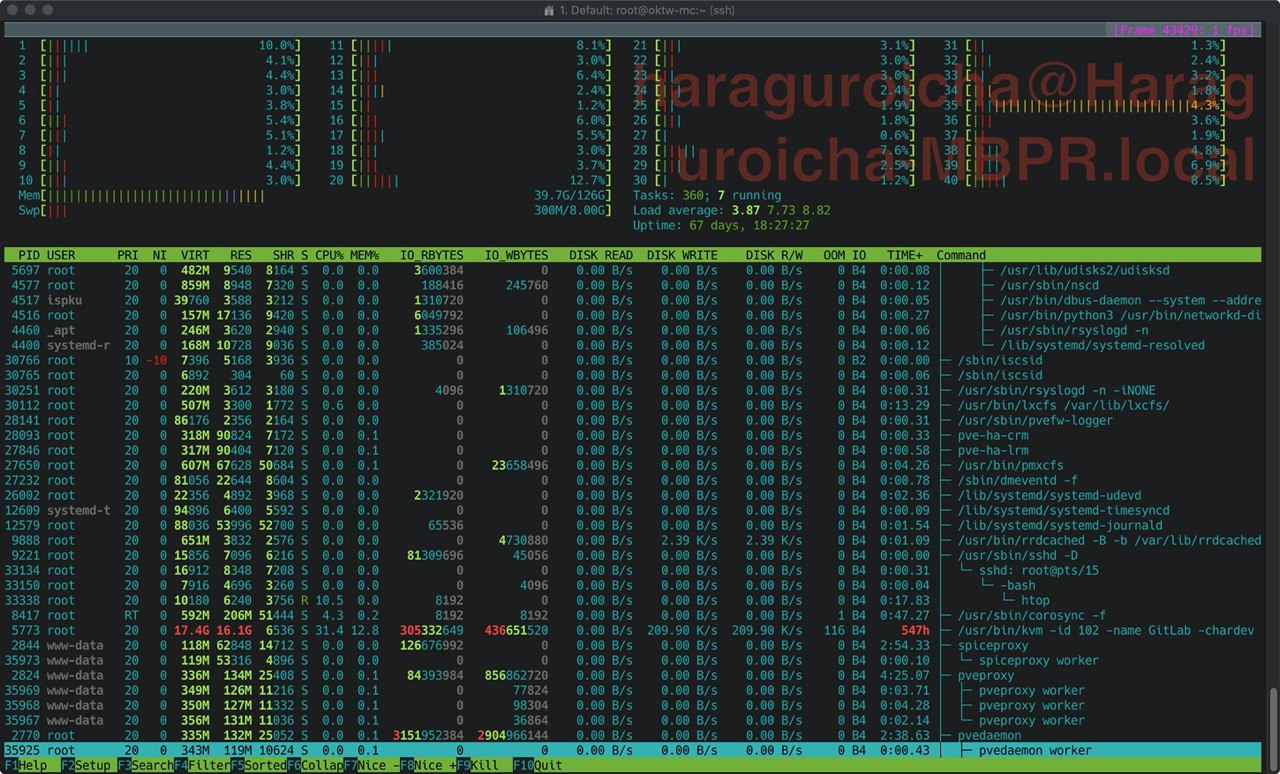Select the pveproxy parent row with PID 2824

[x=633, y=675]
